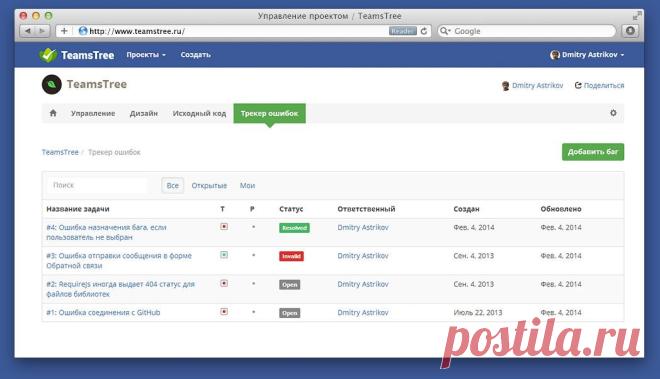The image size is (660, 379).
Task: Open Dmitry Astrikov user dropdown in header
Action: pyautogui.click(x=587, y=55)
